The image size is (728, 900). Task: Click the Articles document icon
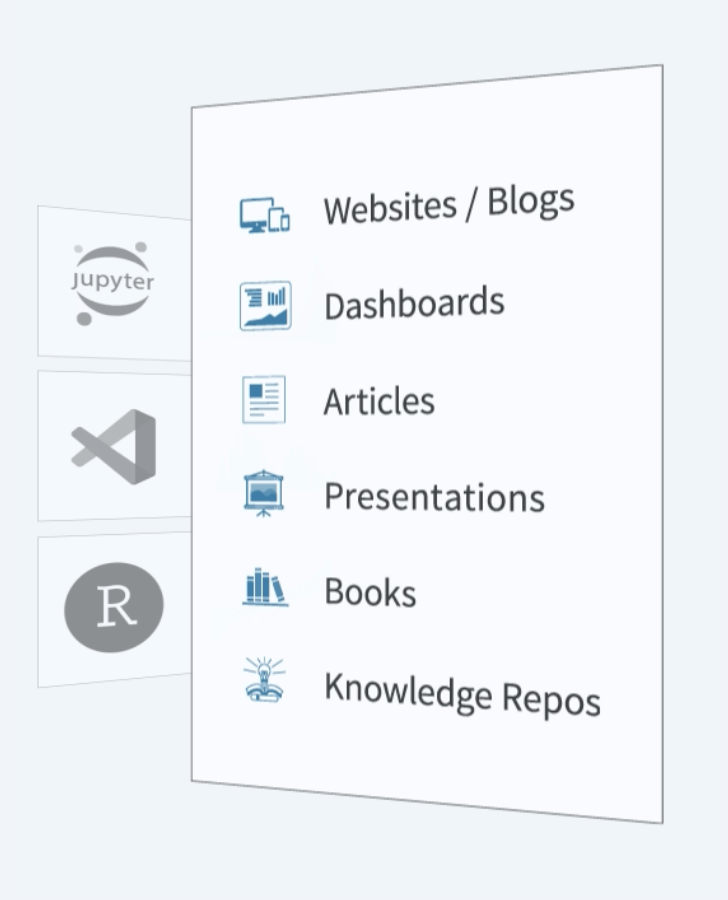tap(264, 399)
